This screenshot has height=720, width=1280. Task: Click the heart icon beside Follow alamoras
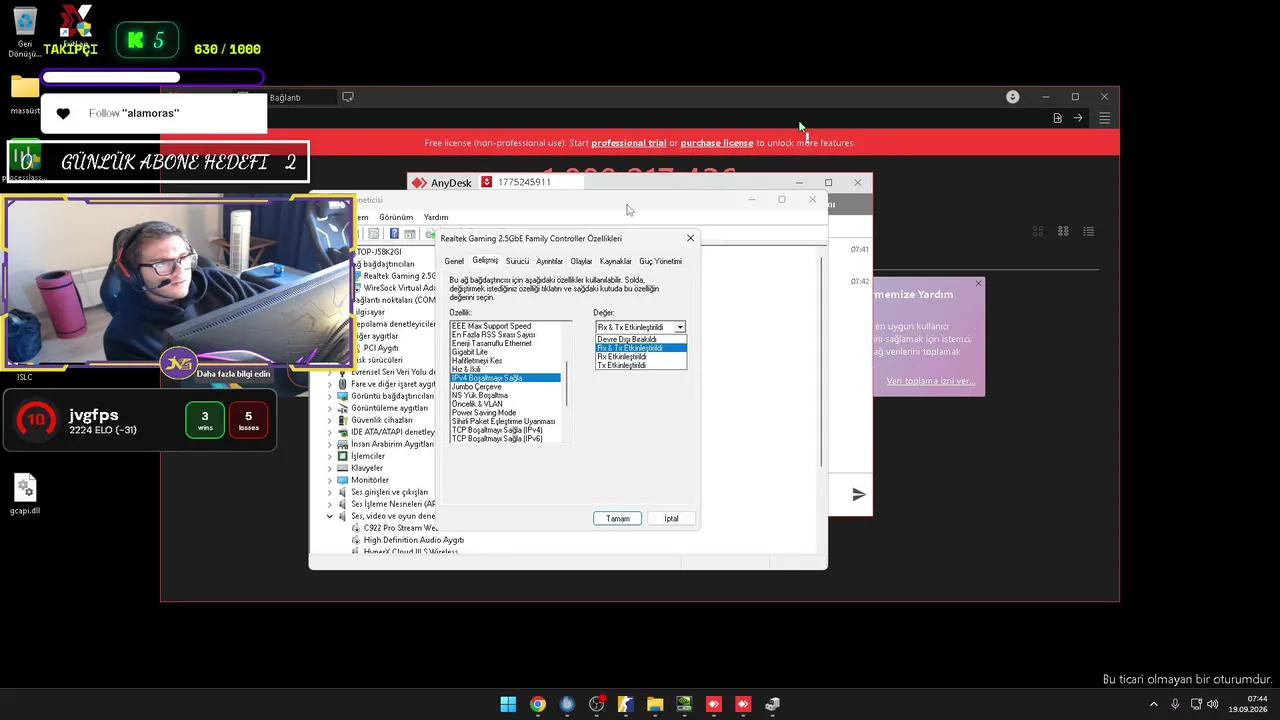tap(63, 113)
